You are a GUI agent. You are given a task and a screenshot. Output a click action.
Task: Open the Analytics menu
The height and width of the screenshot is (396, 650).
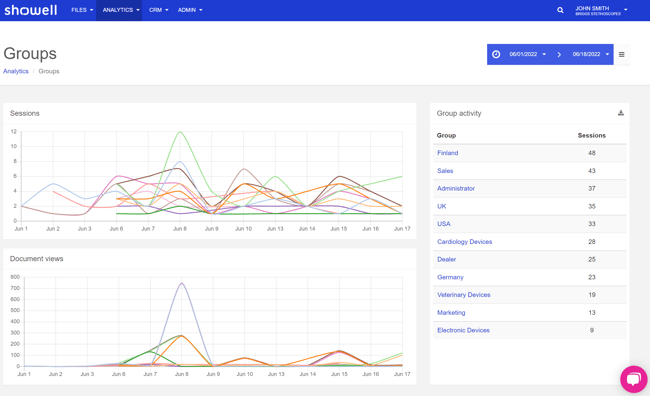click(121, 10)
